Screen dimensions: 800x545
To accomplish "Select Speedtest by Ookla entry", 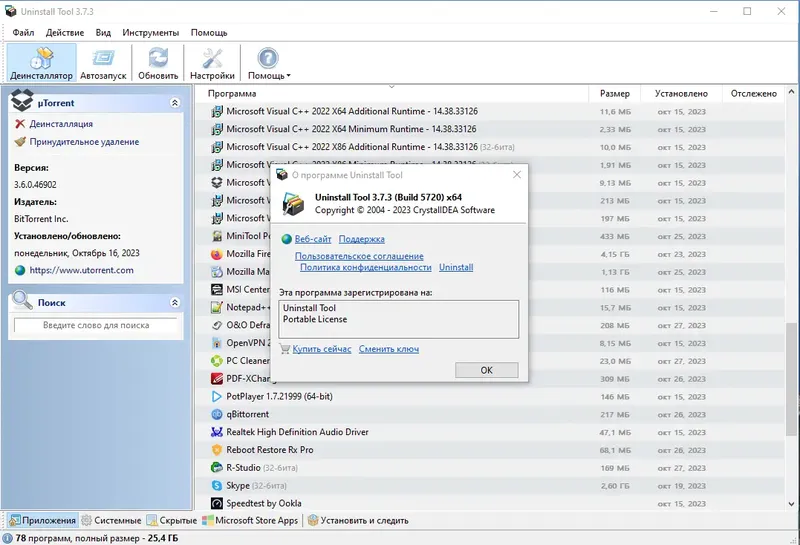I will [490, 504].
